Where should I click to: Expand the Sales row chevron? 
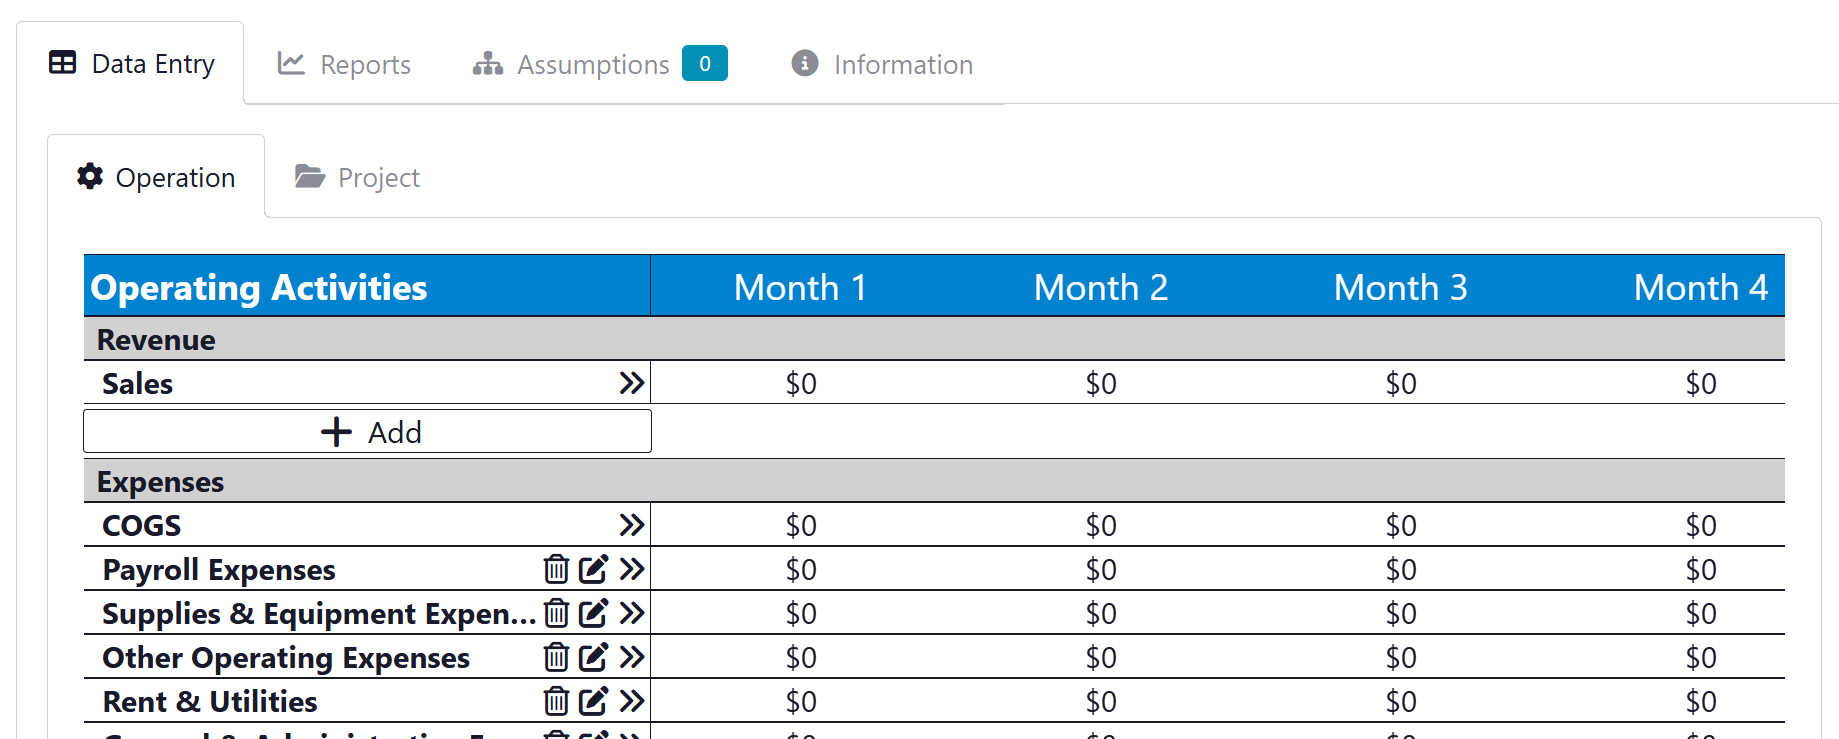click(631, 383)
